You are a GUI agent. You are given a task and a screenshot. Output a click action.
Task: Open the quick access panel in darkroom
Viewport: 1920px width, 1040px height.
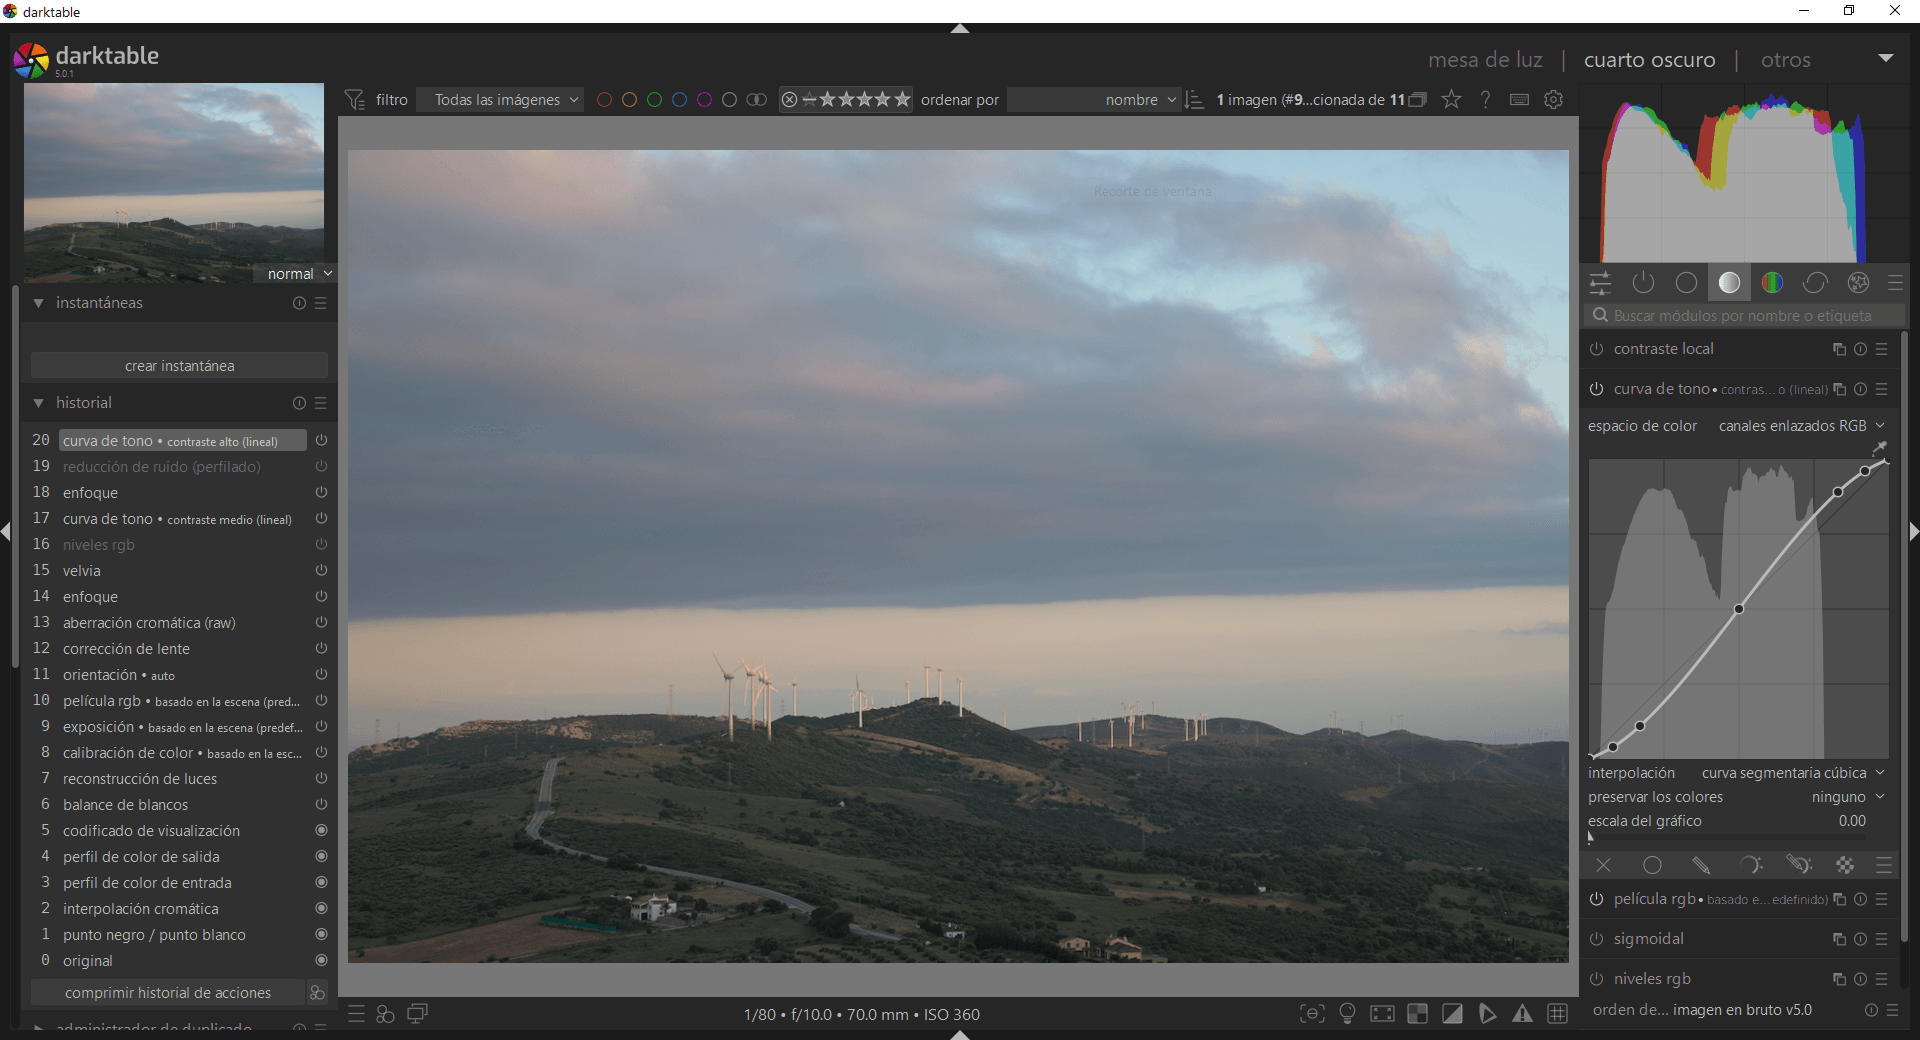pyautogui.click(x=1599, y=283)
